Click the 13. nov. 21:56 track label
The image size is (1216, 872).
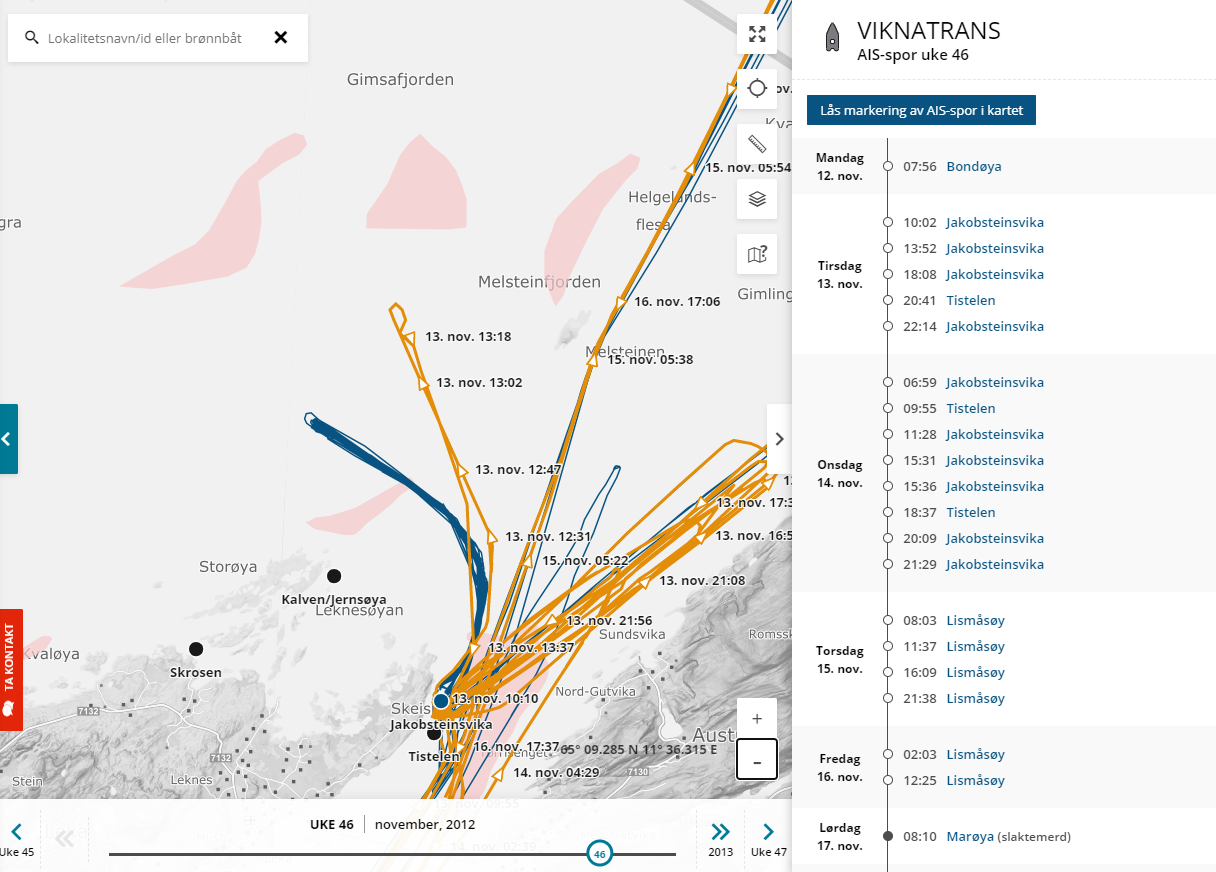[609, 621]
